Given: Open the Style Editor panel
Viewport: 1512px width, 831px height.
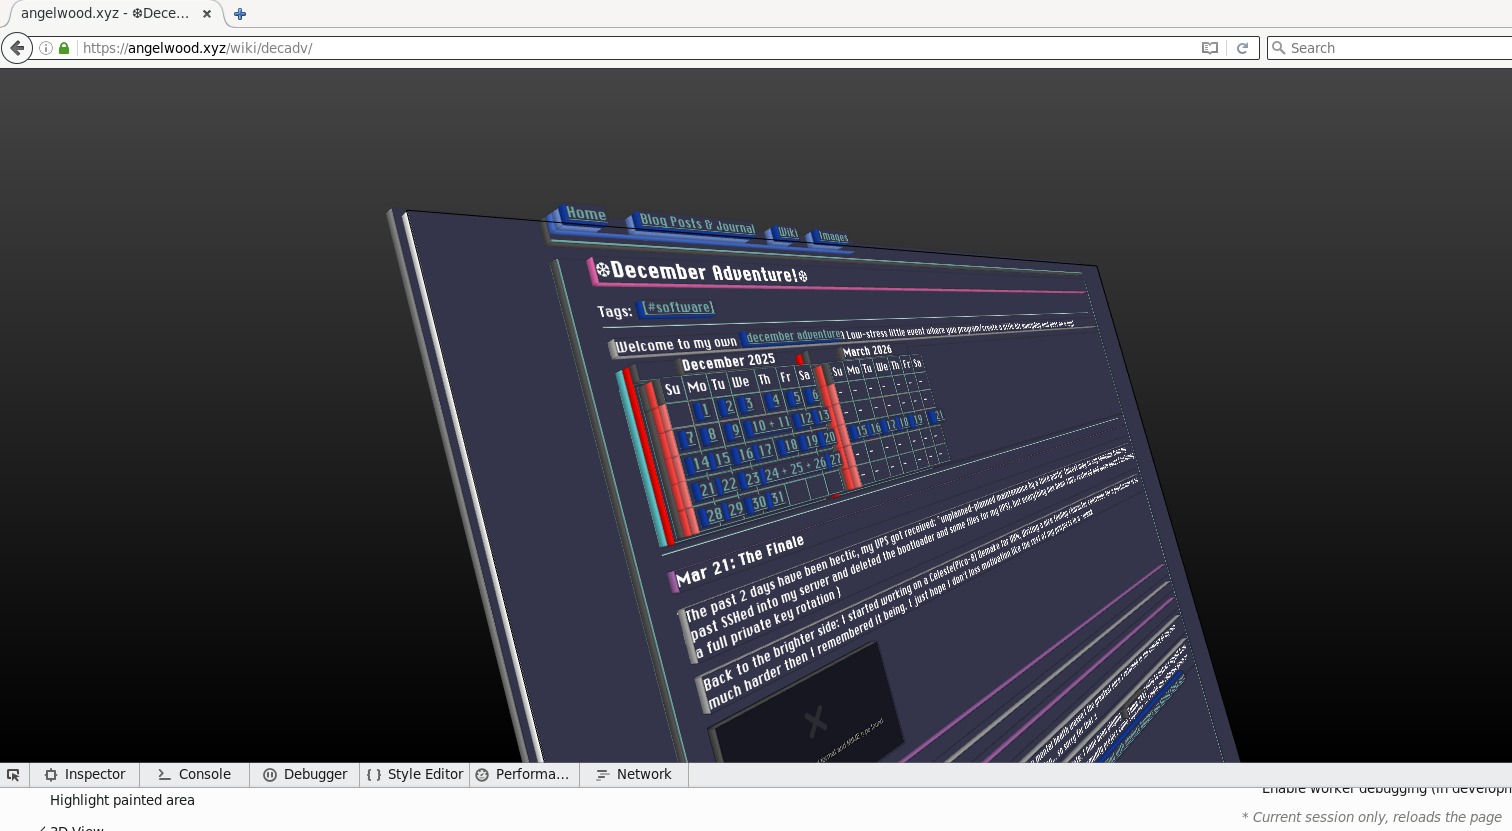Looking at the screenshot, I should point(415,775).
